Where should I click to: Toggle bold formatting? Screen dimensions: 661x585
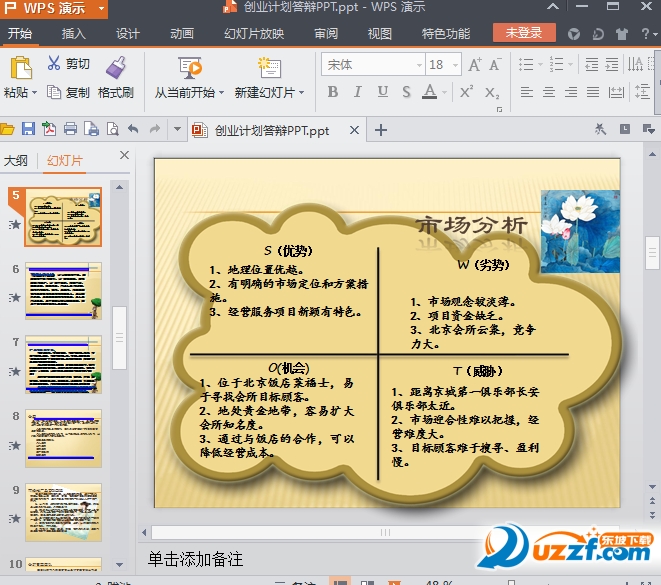(333, 91)
